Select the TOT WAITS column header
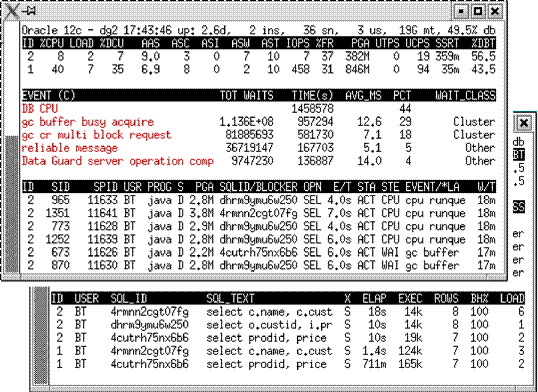 [x=247, y=95]
